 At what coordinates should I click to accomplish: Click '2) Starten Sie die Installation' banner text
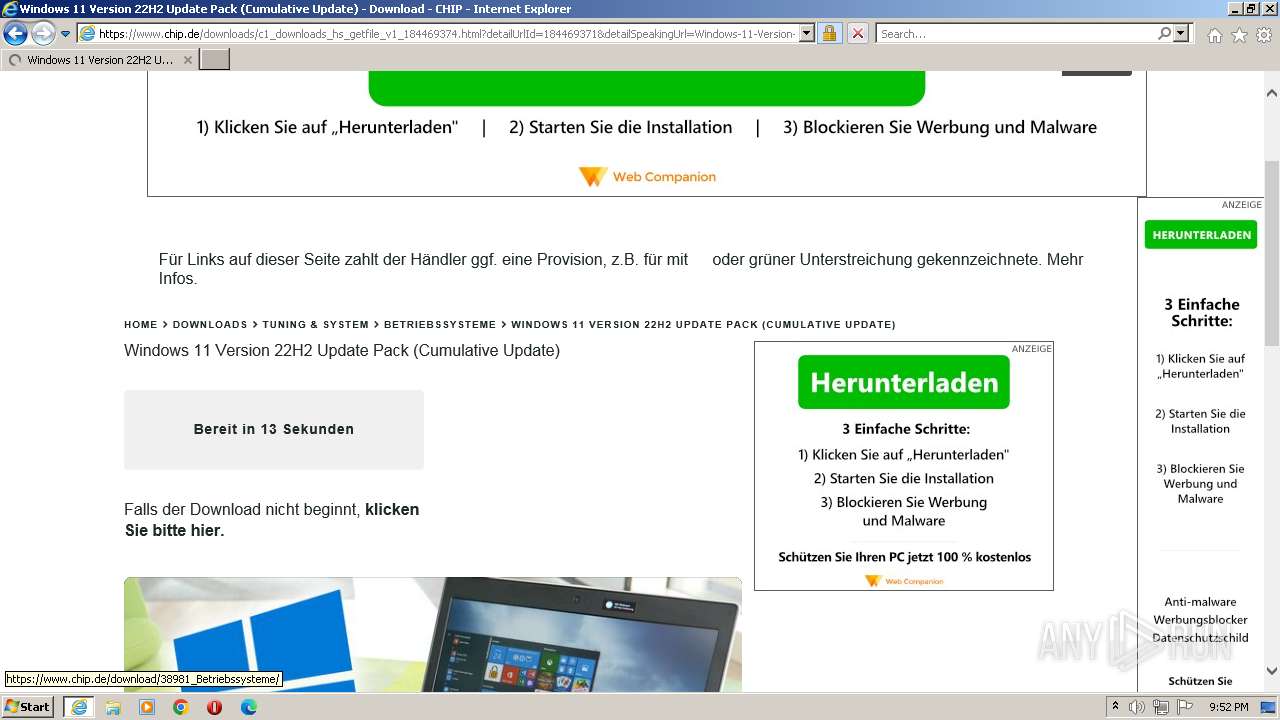621,127
